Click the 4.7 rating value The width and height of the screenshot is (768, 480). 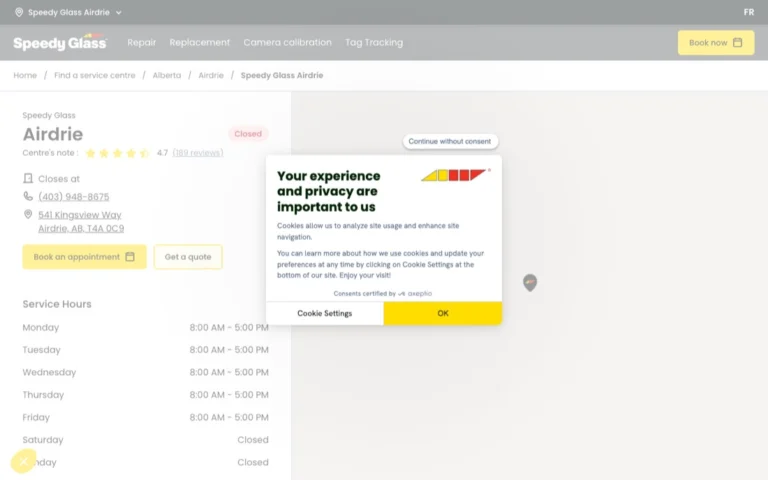point(162,153)
